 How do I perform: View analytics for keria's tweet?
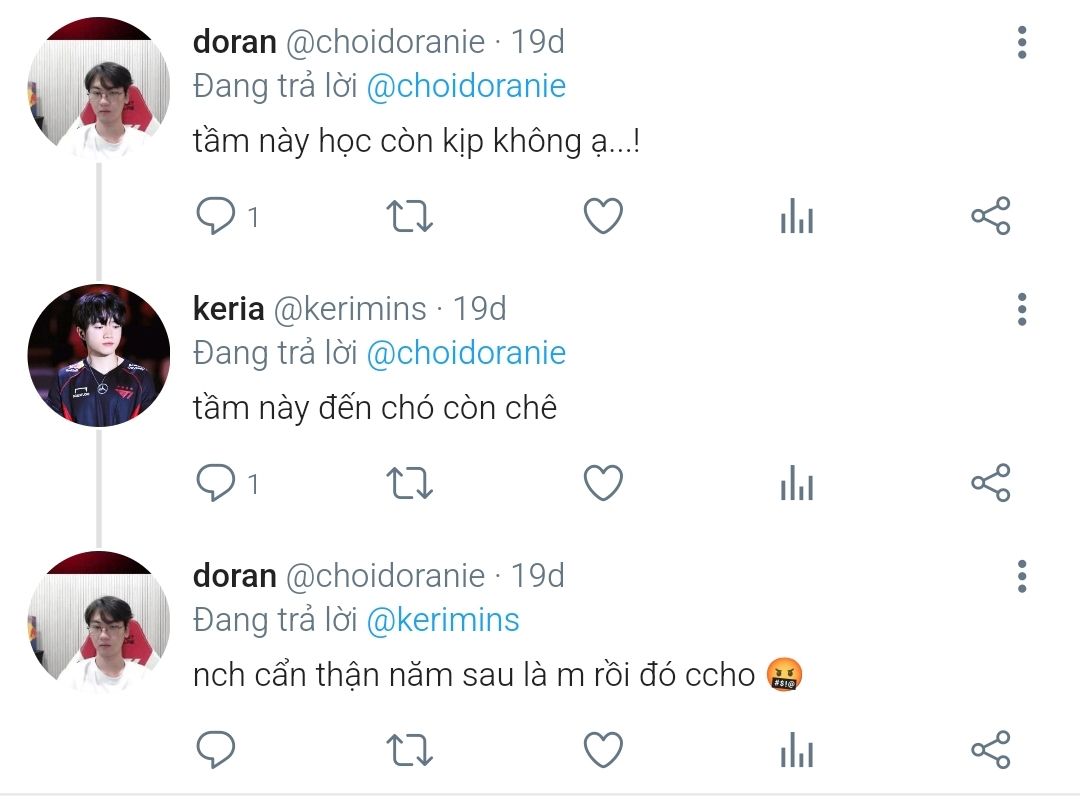click(797, 484)
